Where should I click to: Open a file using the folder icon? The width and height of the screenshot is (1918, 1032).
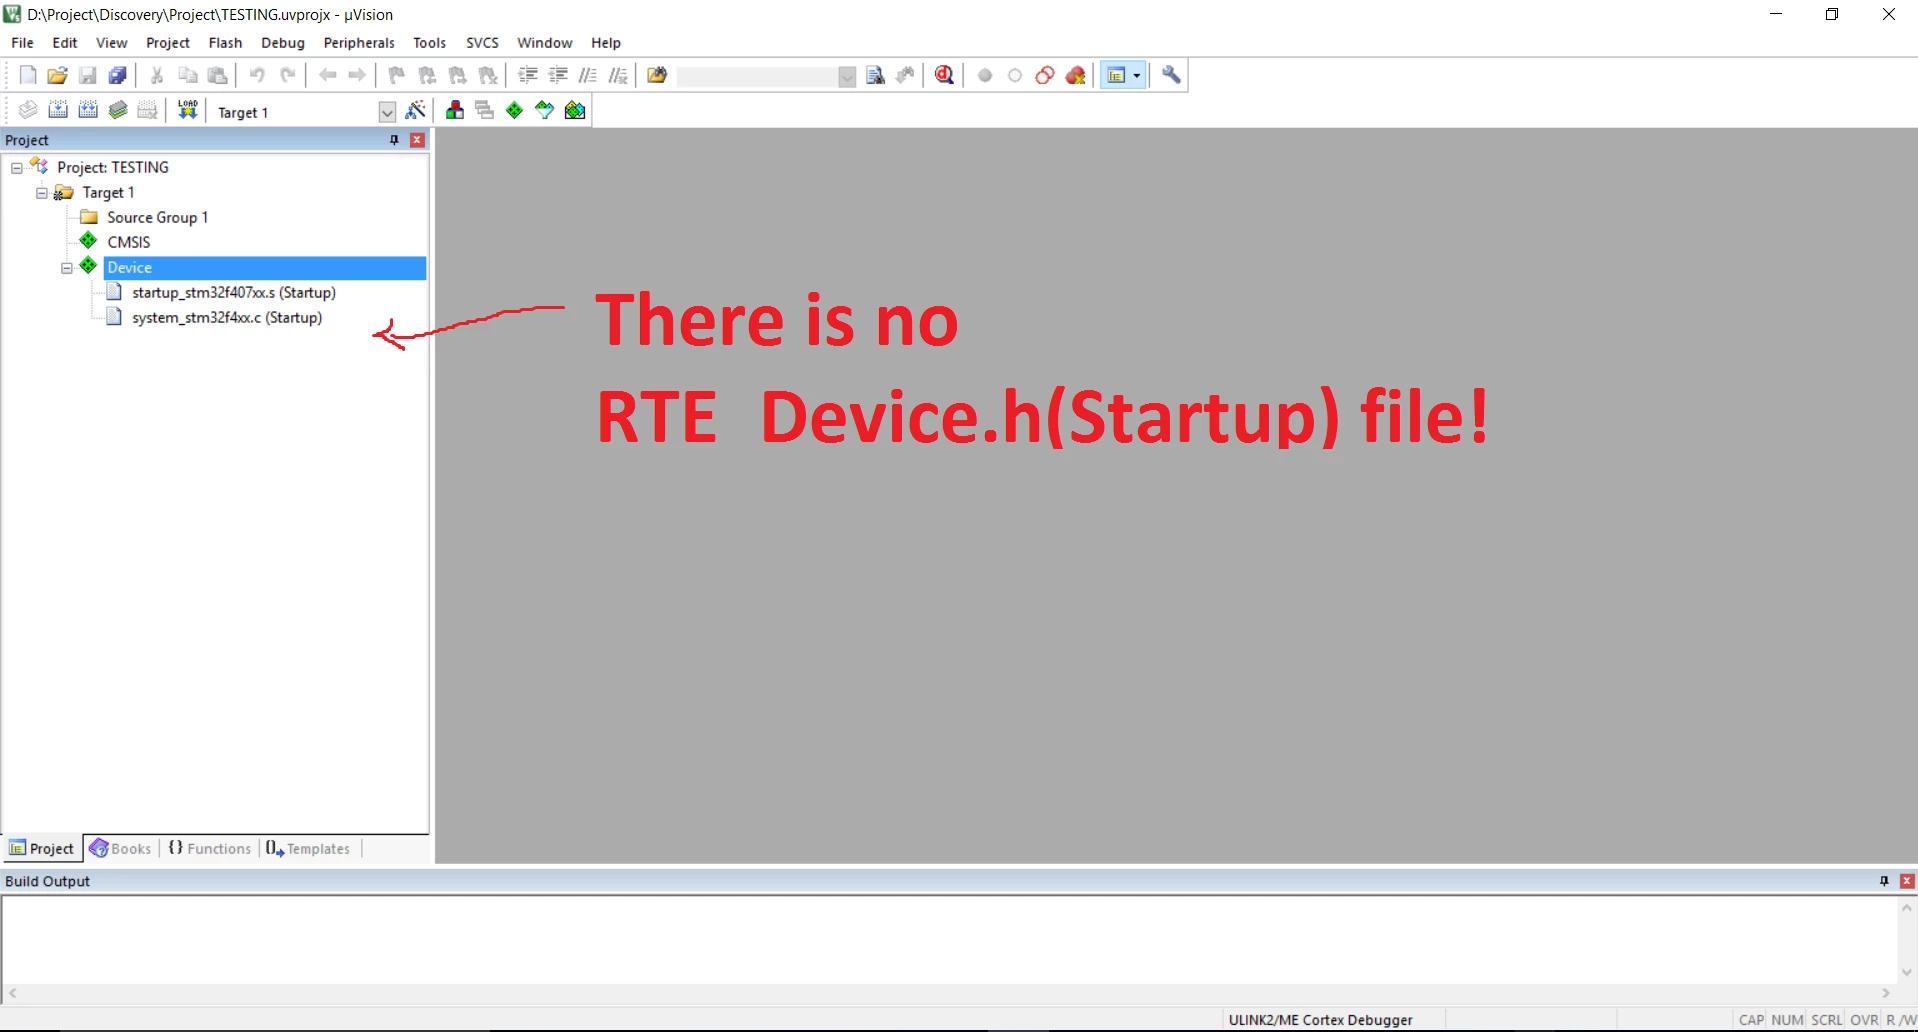pos(57,75)
